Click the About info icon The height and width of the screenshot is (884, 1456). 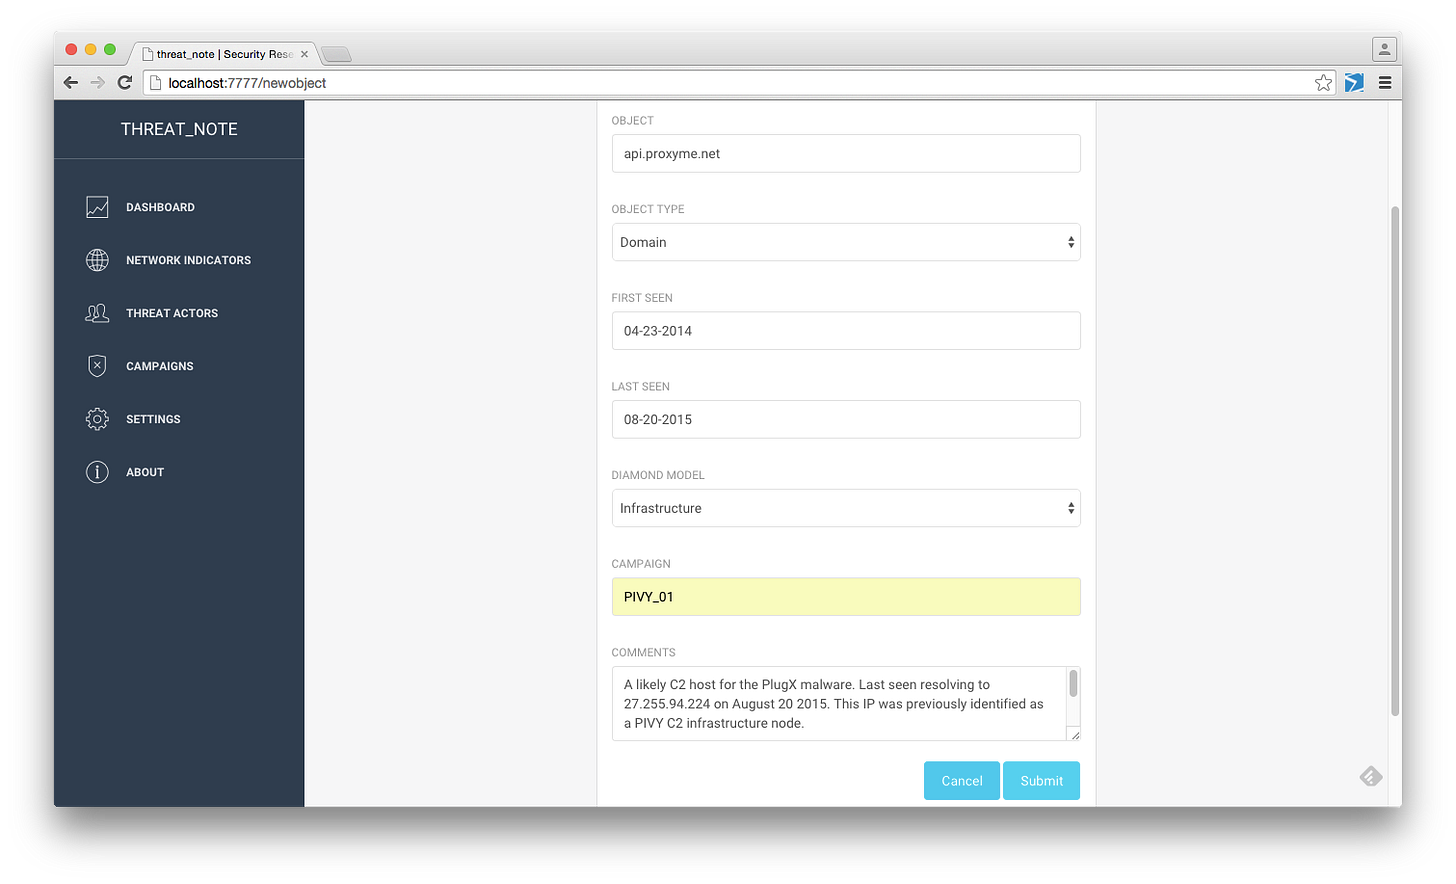96,472
